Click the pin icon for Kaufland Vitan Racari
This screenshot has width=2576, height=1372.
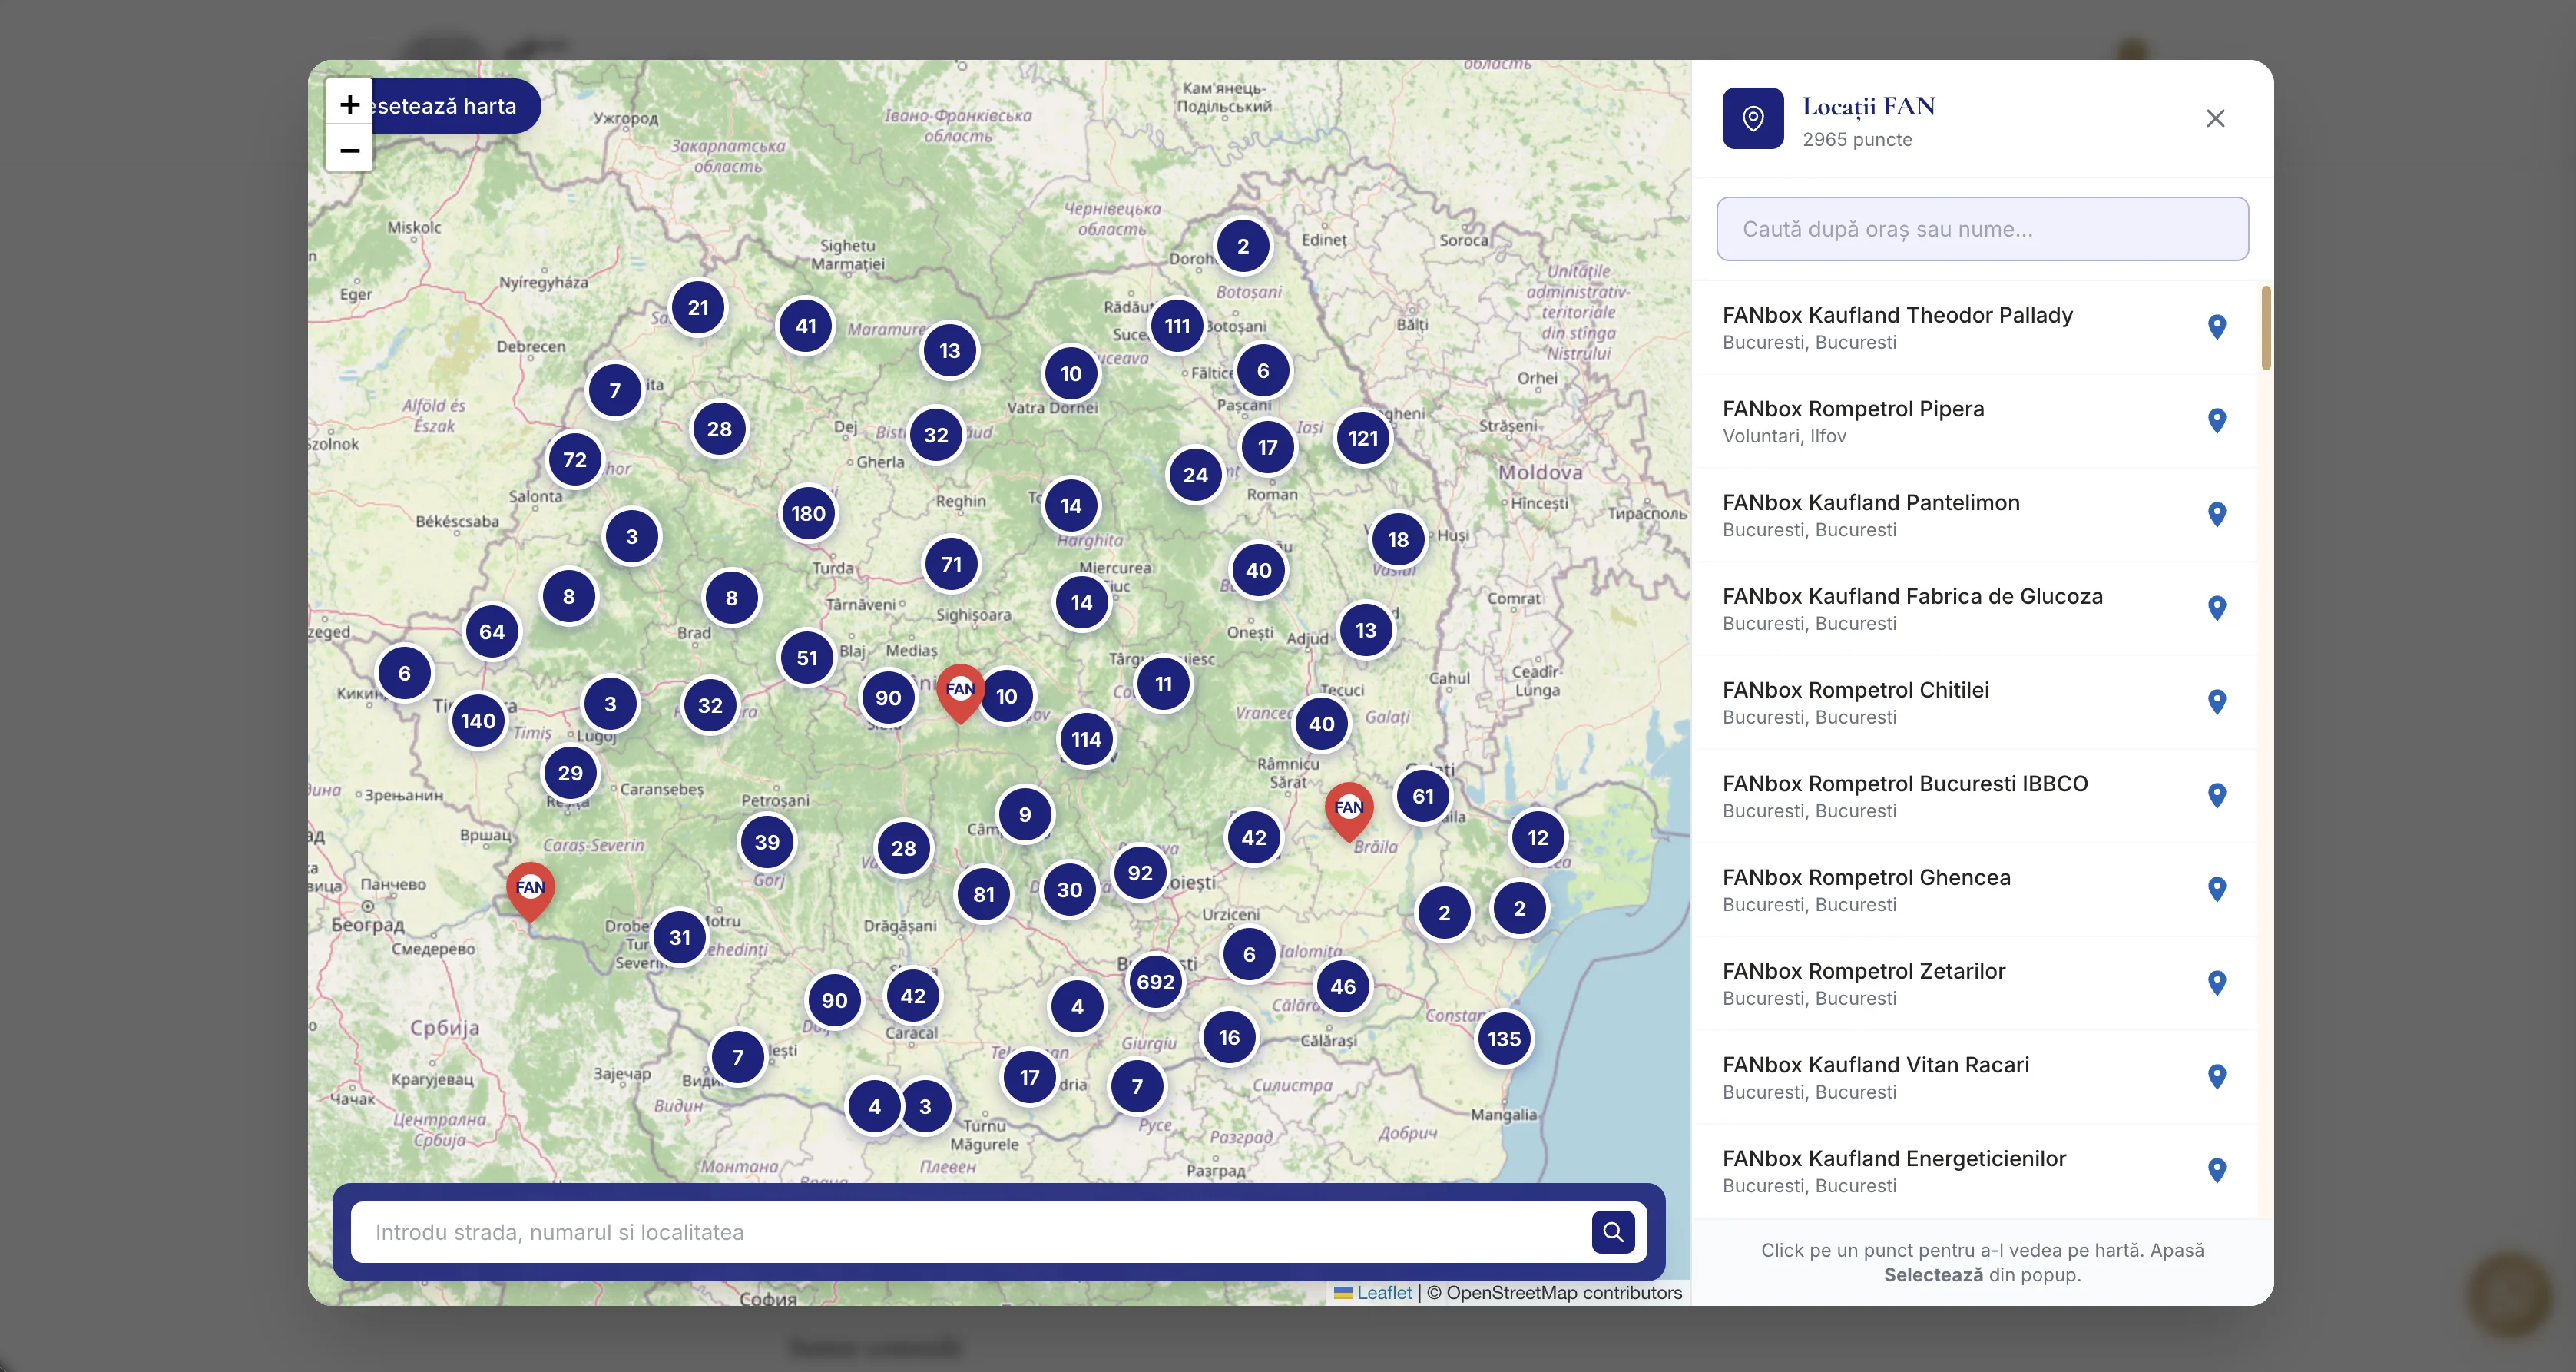coord(2216,1077)
